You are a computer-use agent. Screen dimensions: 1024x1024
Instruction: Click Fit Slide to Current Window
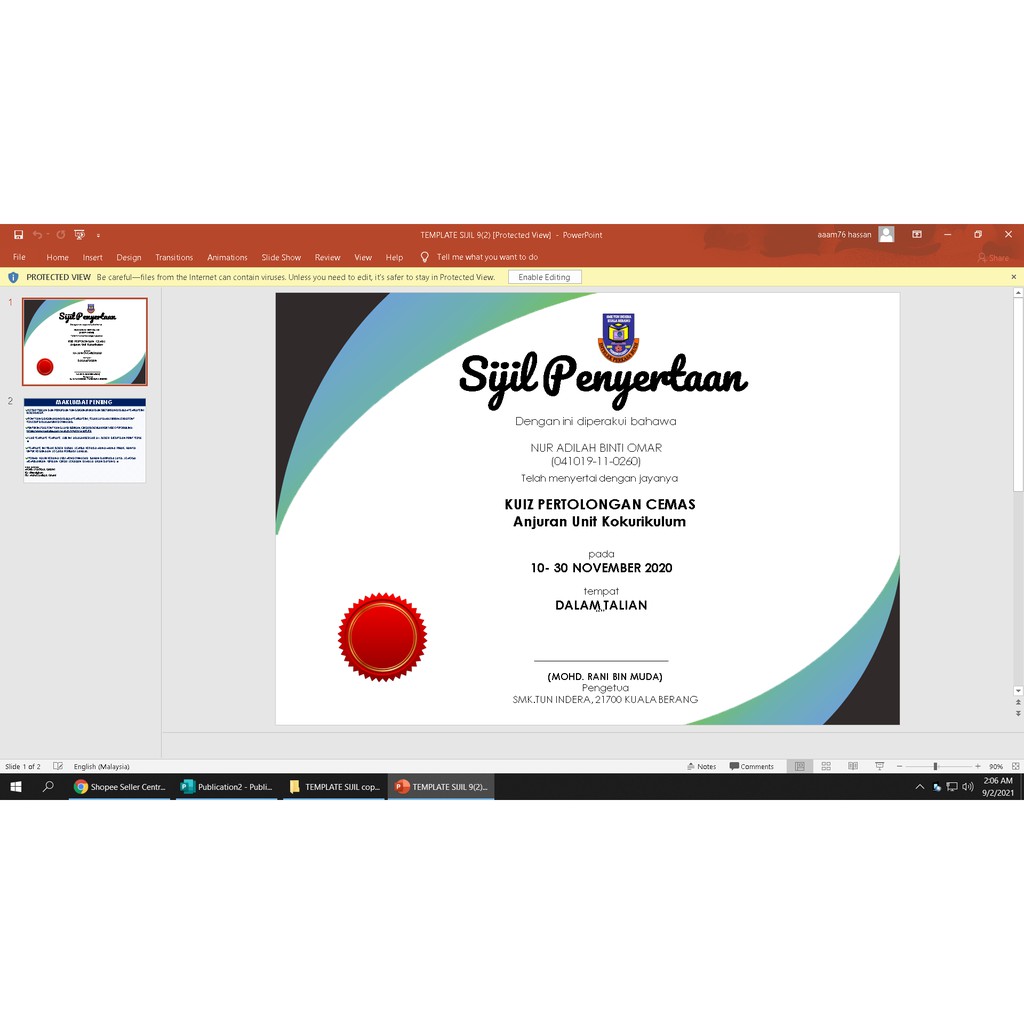[1014, 766]
